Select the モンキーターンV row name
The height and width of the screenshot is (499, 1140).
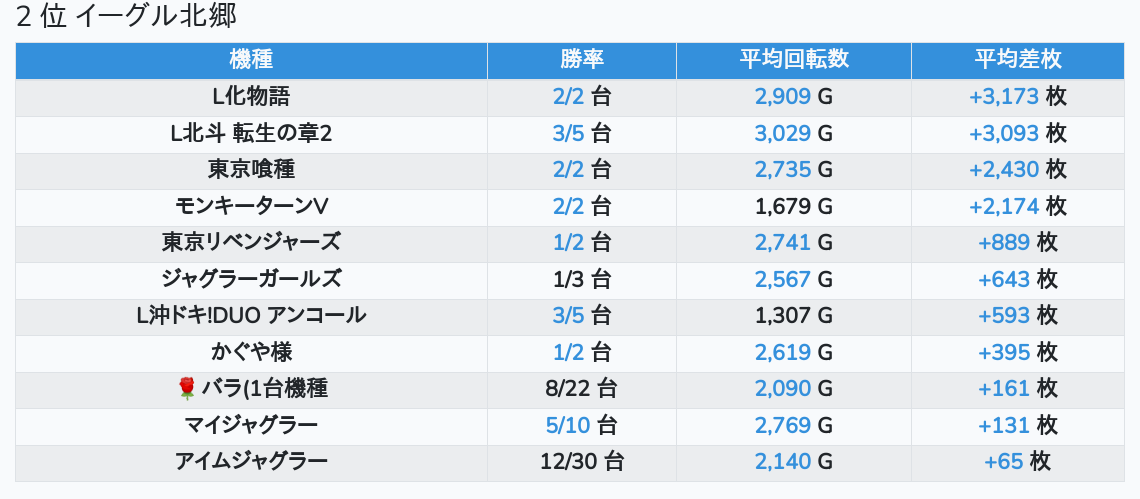click(x=251, y=207)
